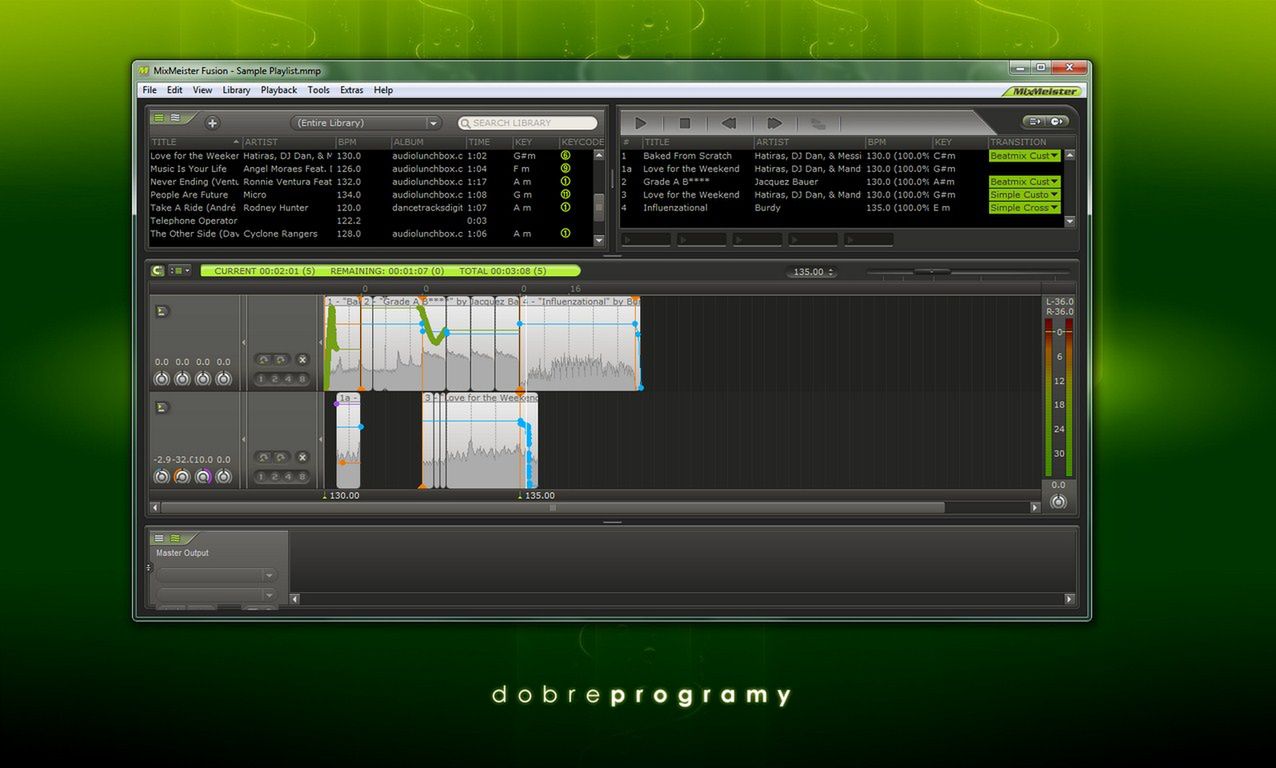Click the master volume knob under the meters
This screenshot has height=768, width=1276.
pyautogui.click(x=1058, y=502)
